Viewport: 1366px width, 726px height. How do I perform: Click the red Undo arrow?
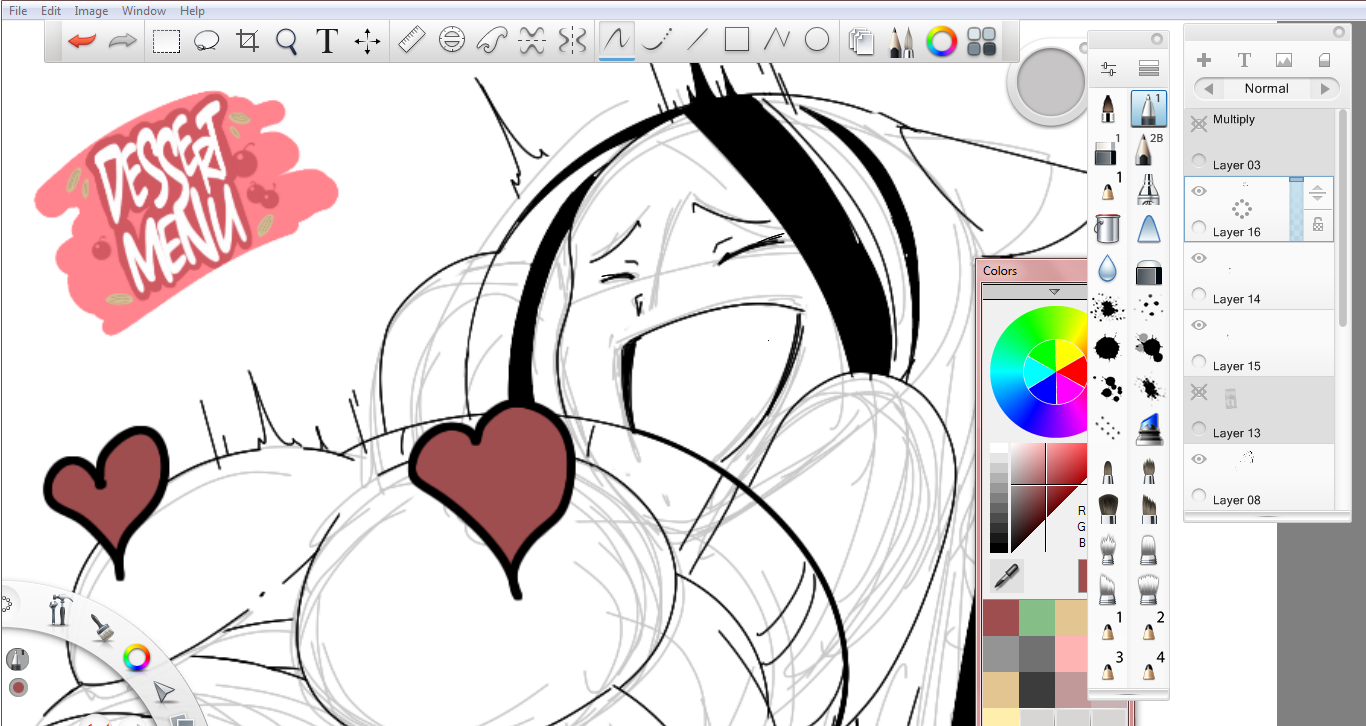82,41
